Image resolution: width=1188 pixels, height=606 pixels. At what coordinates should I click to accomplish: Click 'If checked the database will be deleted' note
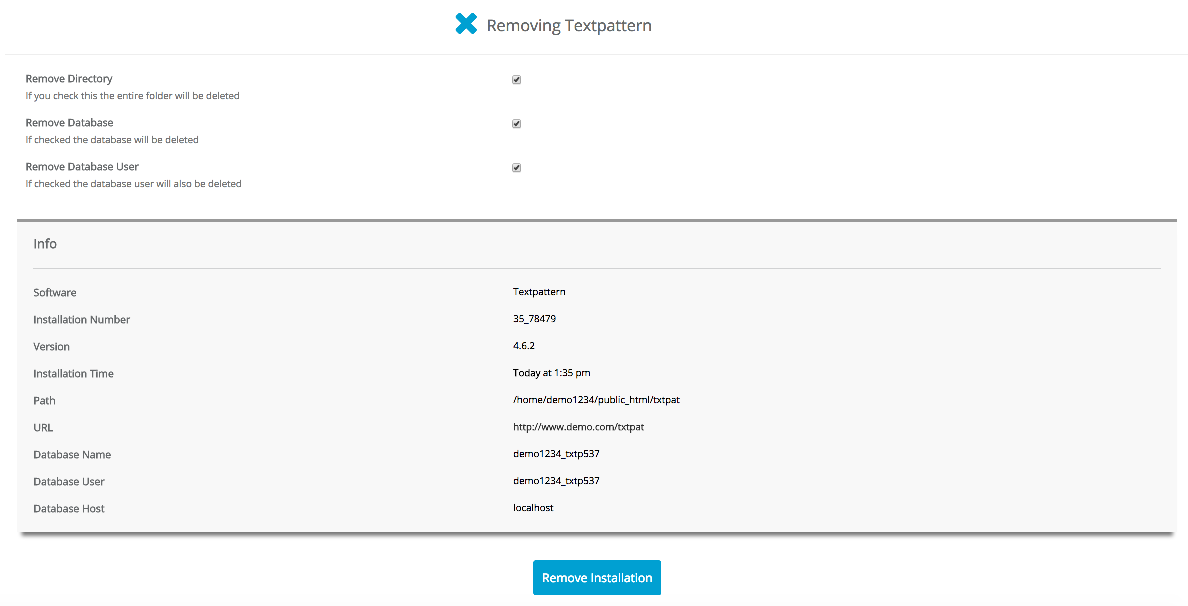tap(112, 140)
